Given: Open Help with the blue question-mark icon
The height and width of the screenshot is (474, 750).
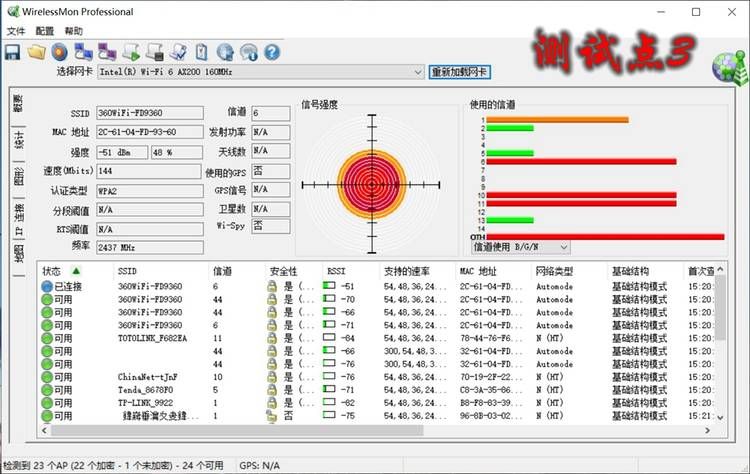Looking at the screenshot, I should 272,52.
